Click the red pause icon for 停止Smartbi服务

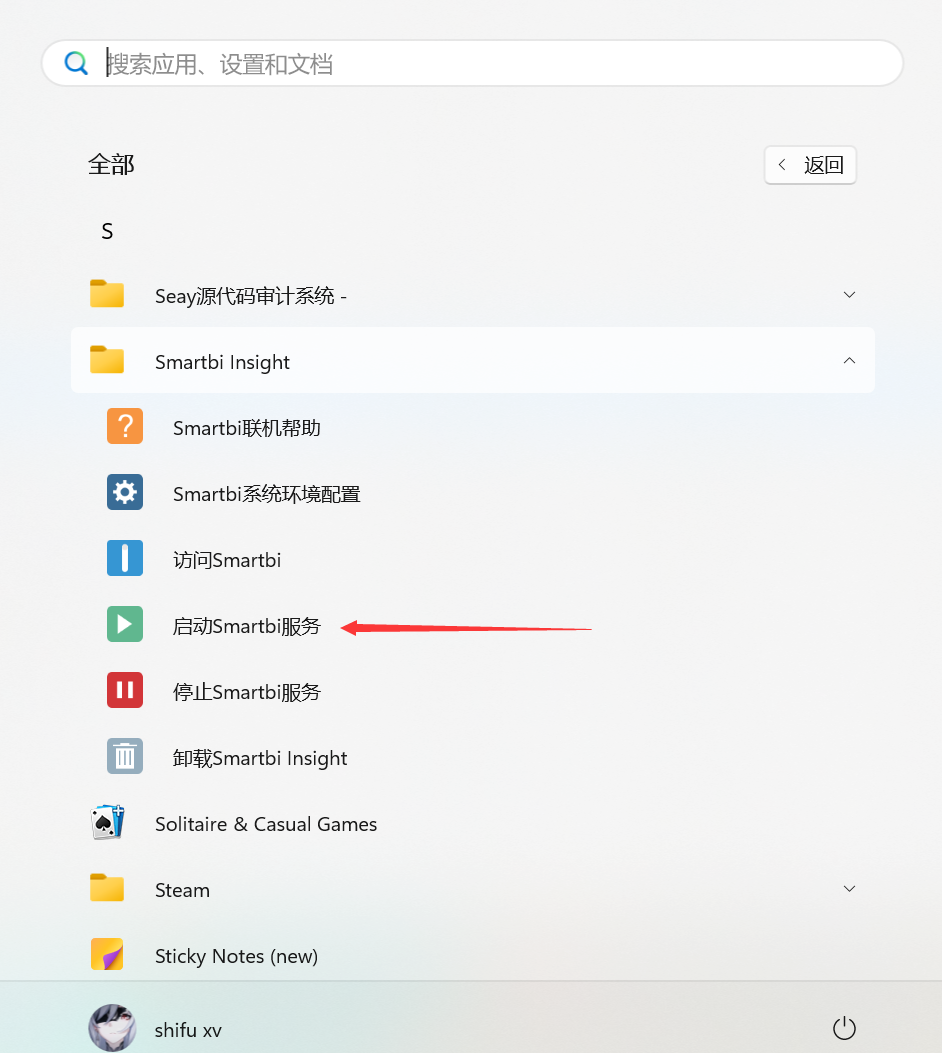click(x=125, y=690)
